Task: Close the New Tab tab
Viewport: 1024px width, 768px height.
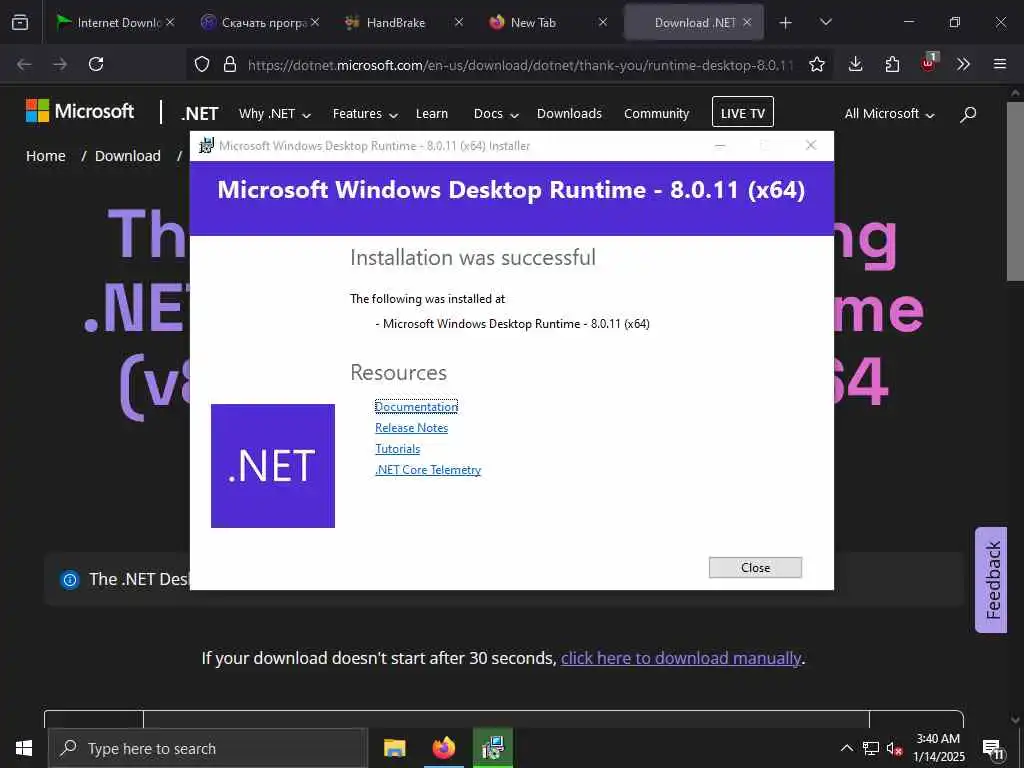Action: click(603, 22)
